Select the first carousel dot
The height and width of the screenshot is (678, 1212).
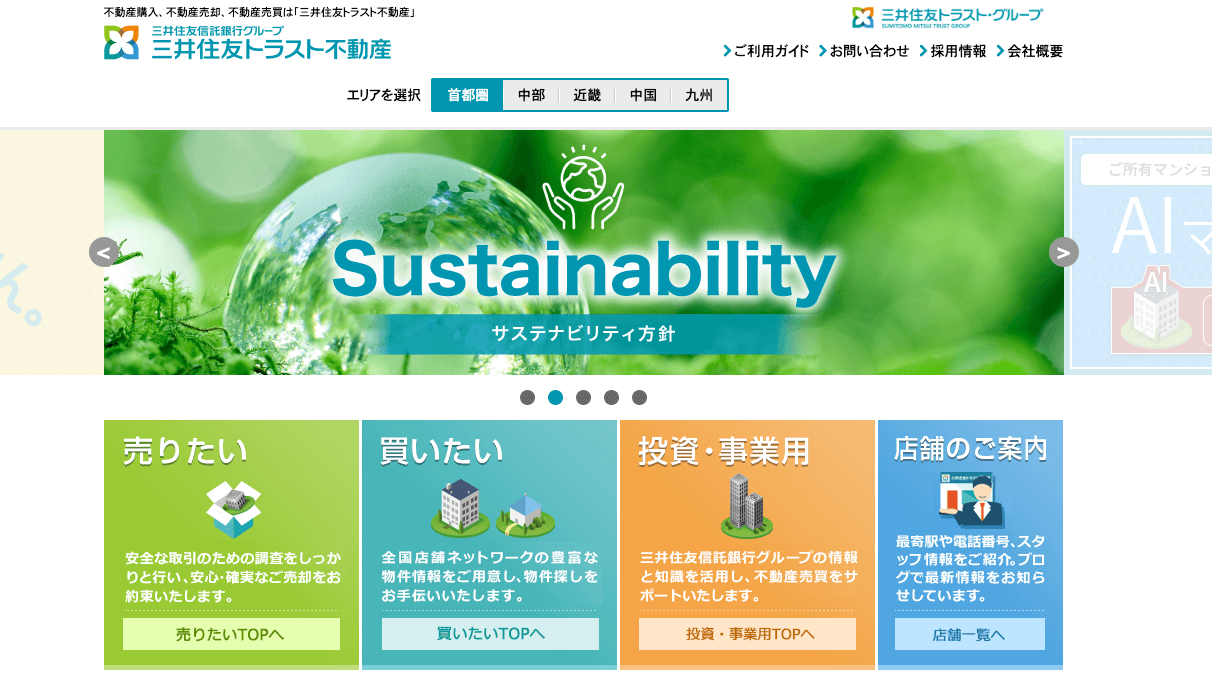(x=527, y=397)
